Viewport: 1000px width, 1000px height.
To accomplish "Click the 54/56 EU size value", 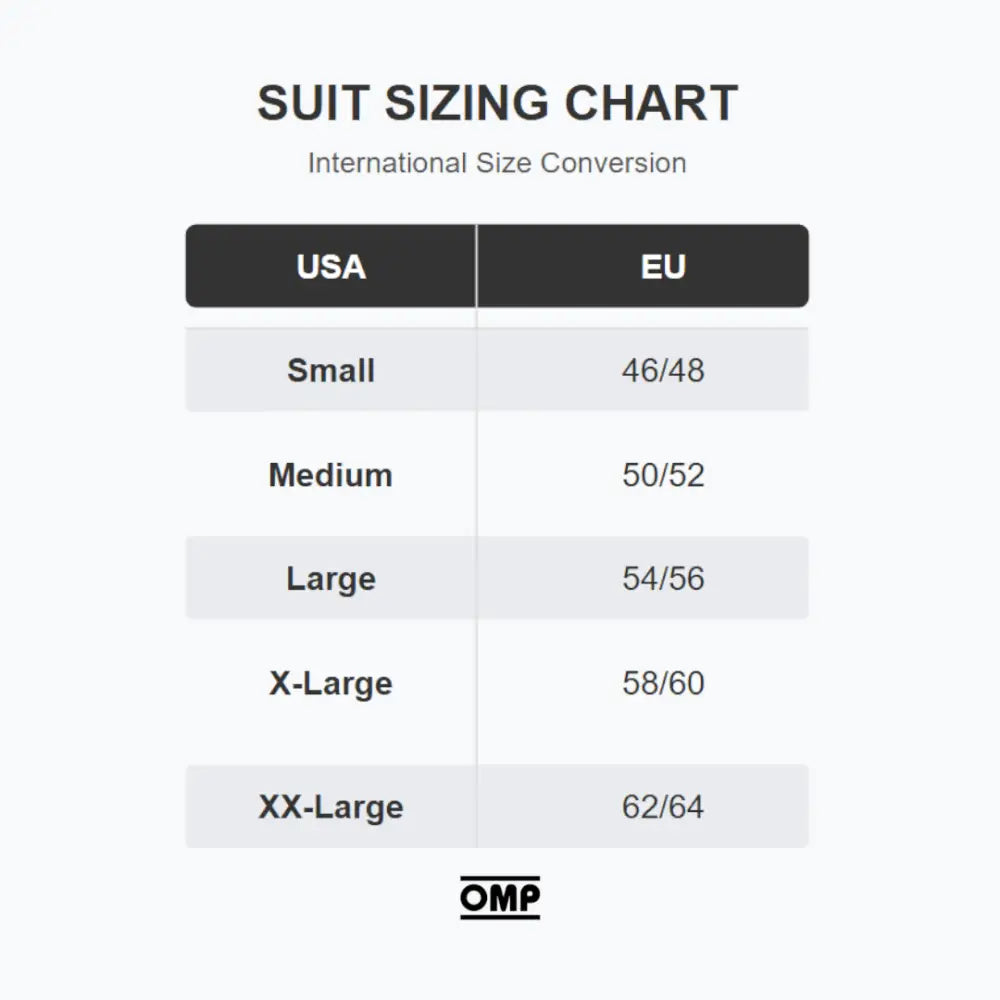I will coord(663,578).
